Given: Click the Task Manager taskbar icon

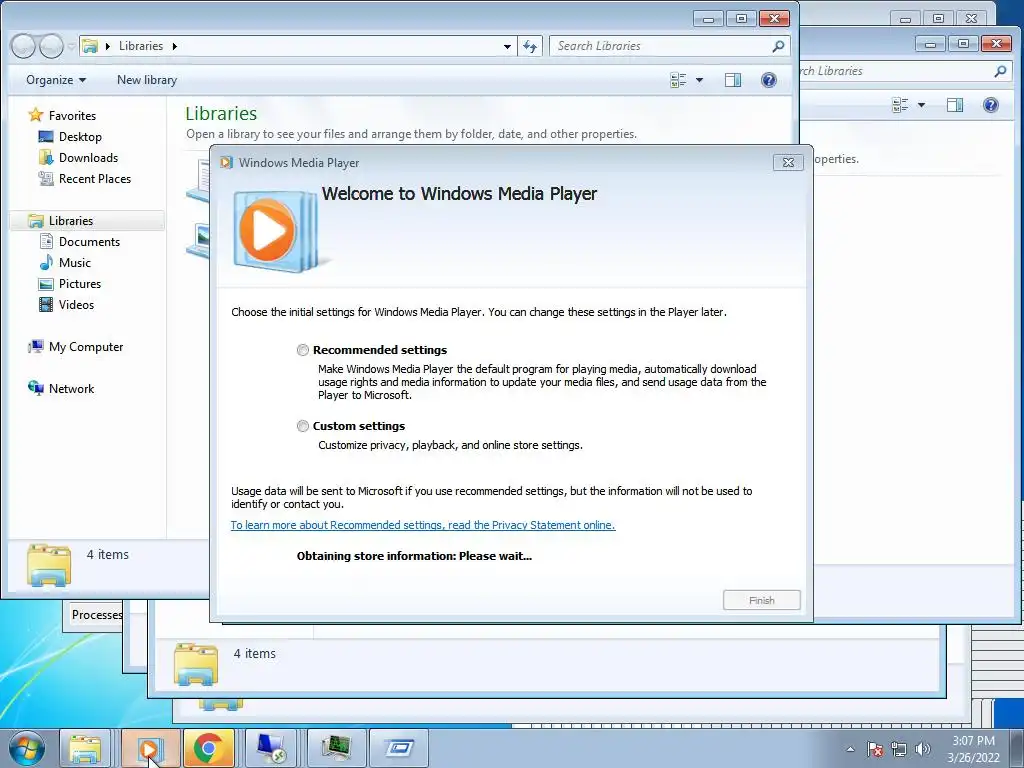Looking at the screenshot, I should click(336, 748).
